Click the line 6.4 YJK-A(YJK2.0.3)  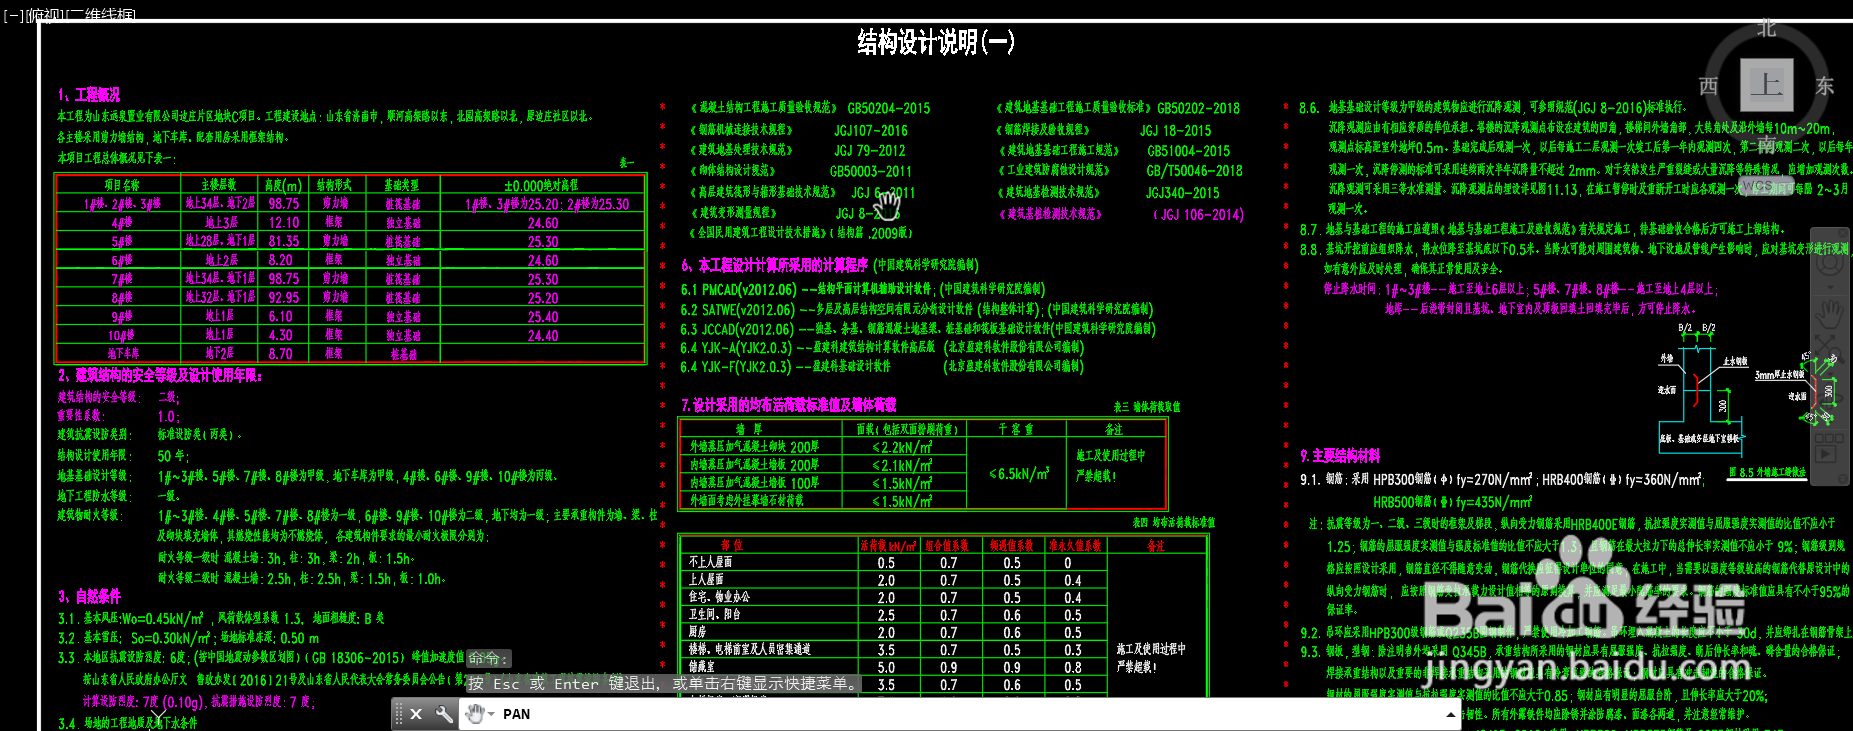pyautogui.click(x=882, y=348)
